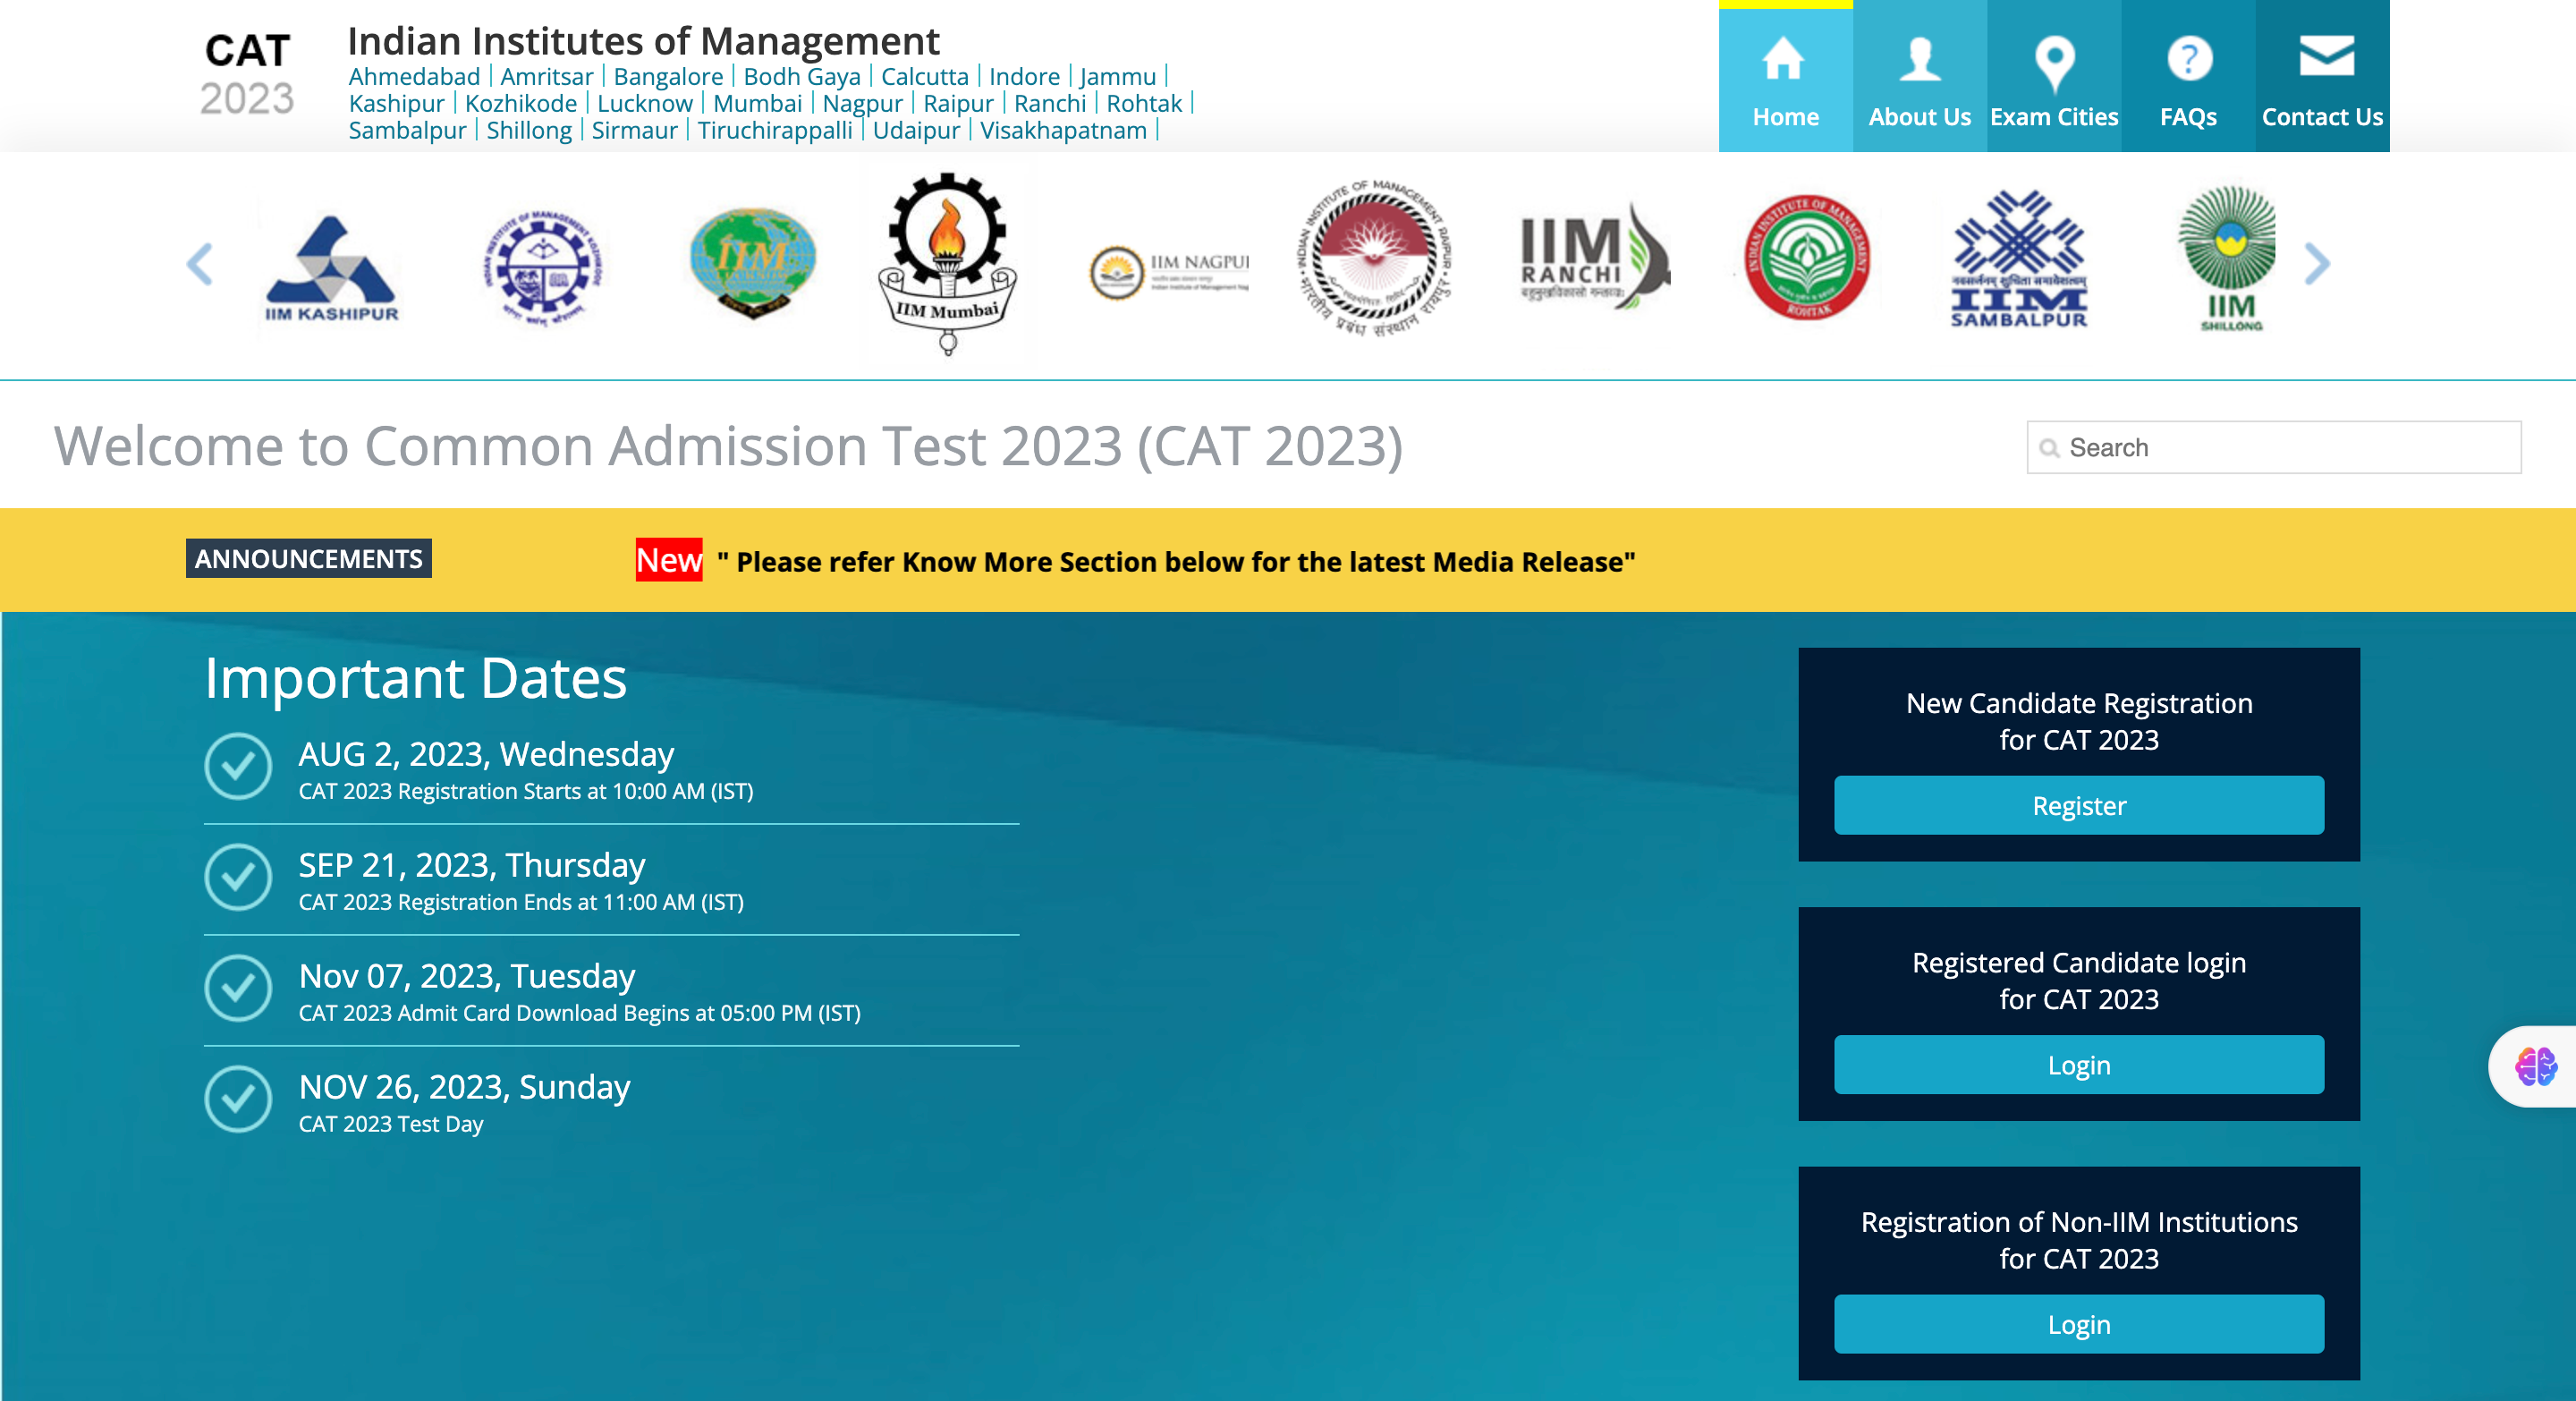Click the Important Dates heading
2576x1401 pixels.
pos(415,678)
